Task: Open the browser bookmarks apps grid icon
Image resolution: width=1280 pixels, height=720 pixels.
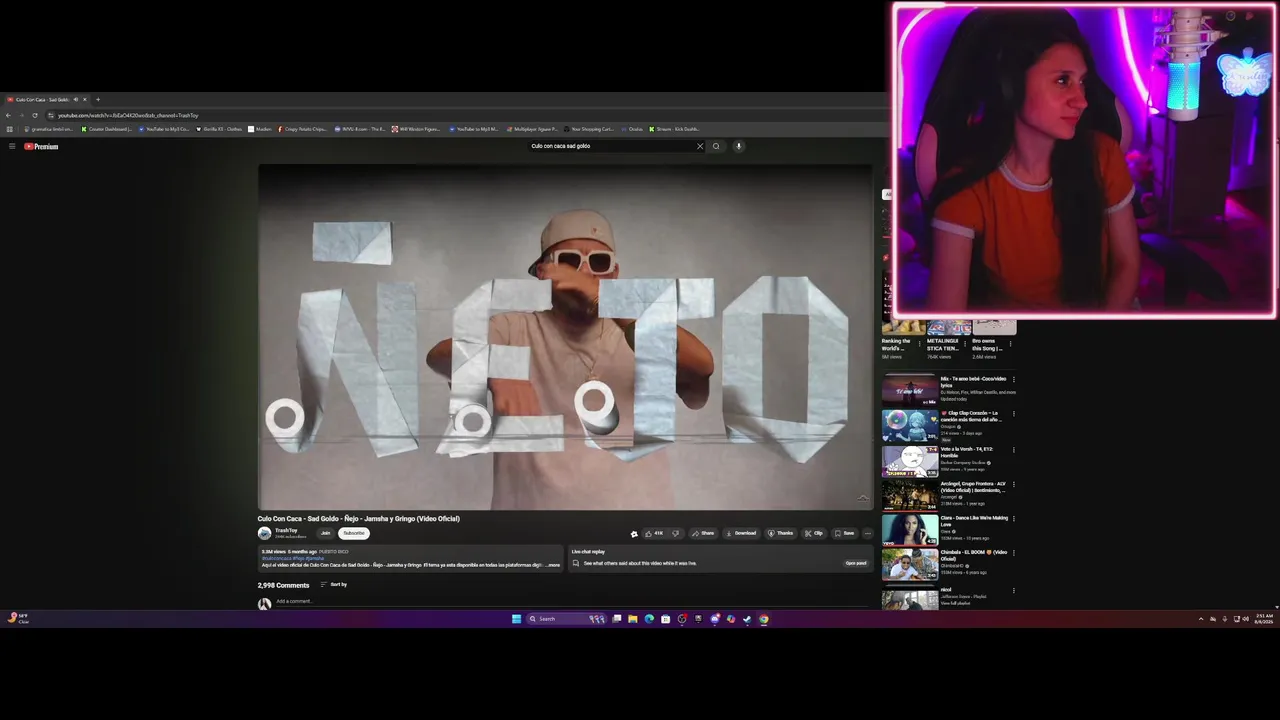Action: [9, 129]
